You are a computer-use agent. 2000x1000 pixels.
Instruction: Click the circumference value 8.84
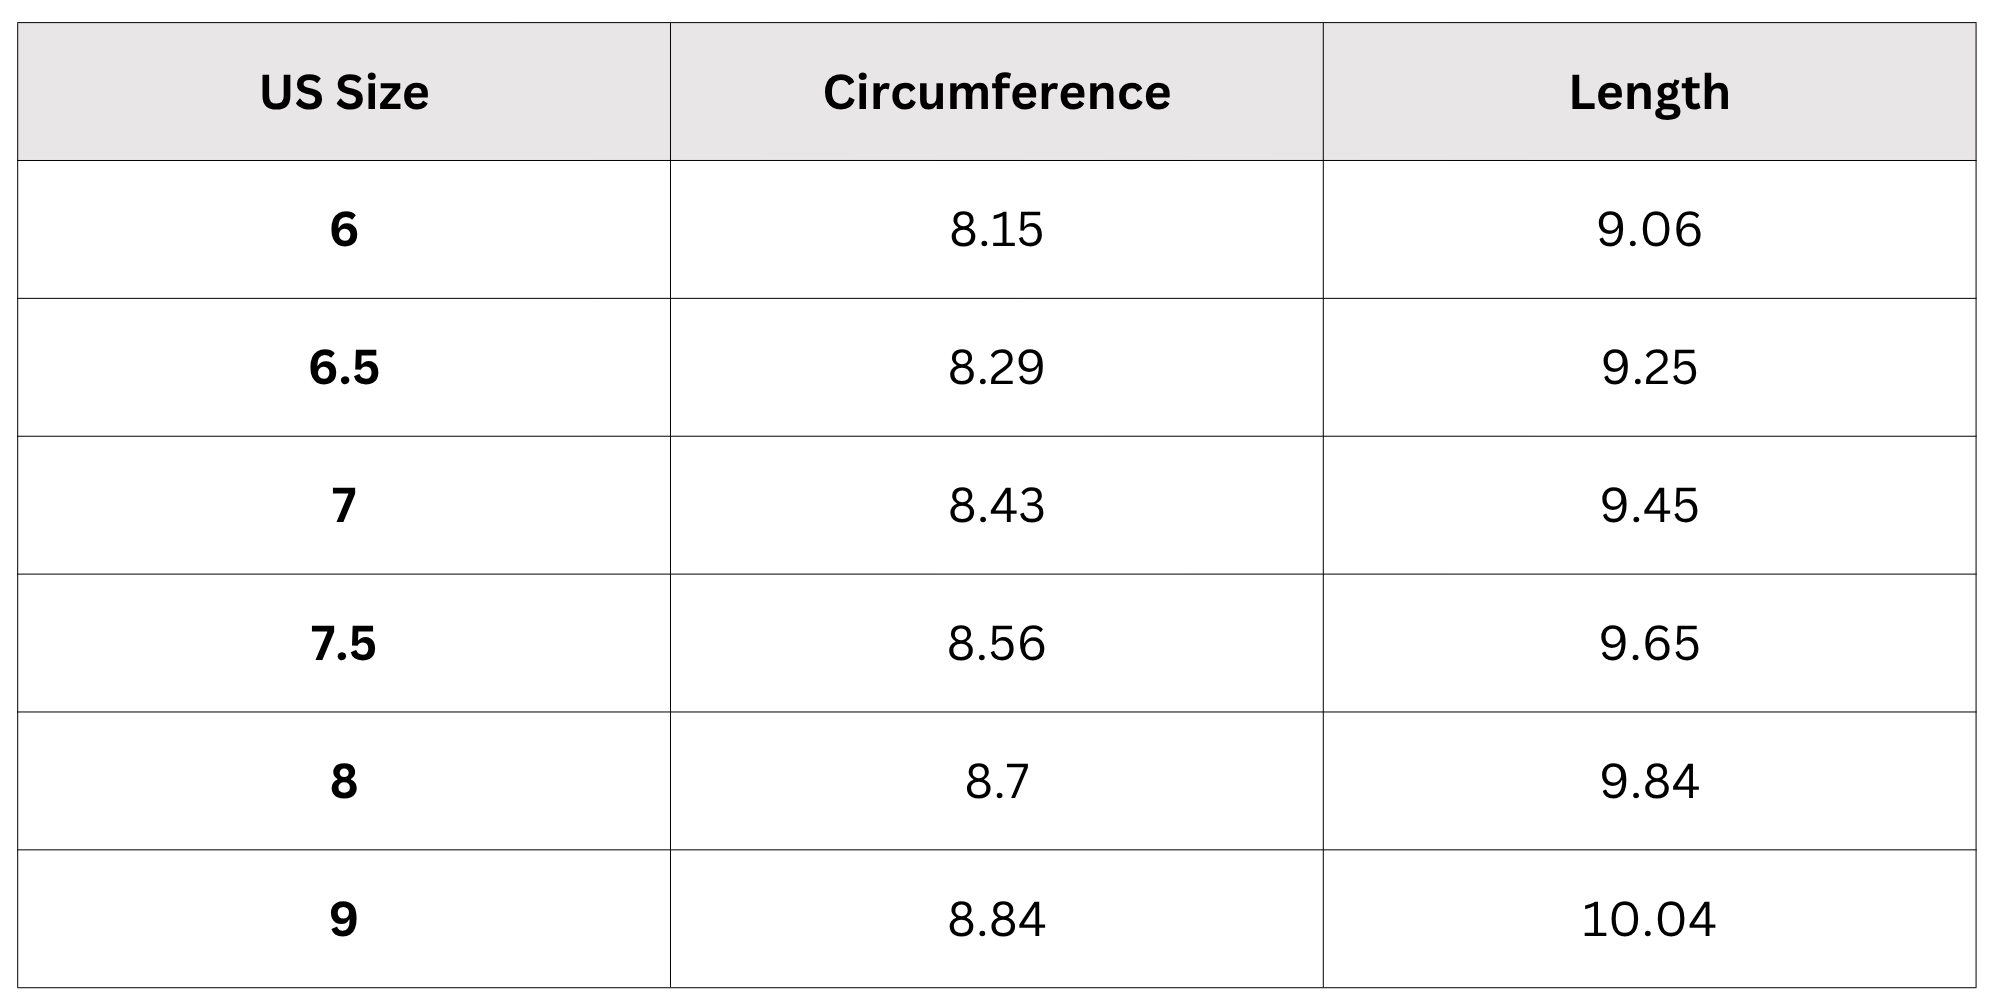coord(997,919)
